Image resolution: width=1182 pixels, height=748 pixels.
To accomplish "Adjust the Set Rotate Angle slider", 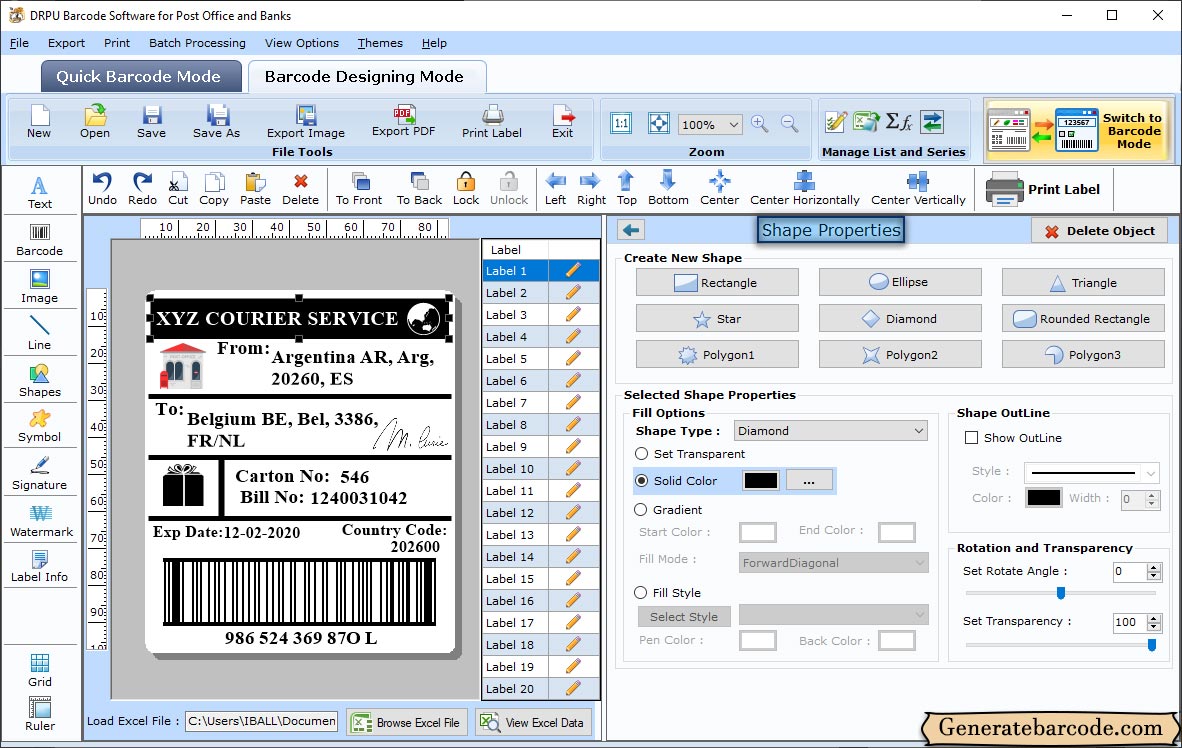I will click(x=1061, y=593).
